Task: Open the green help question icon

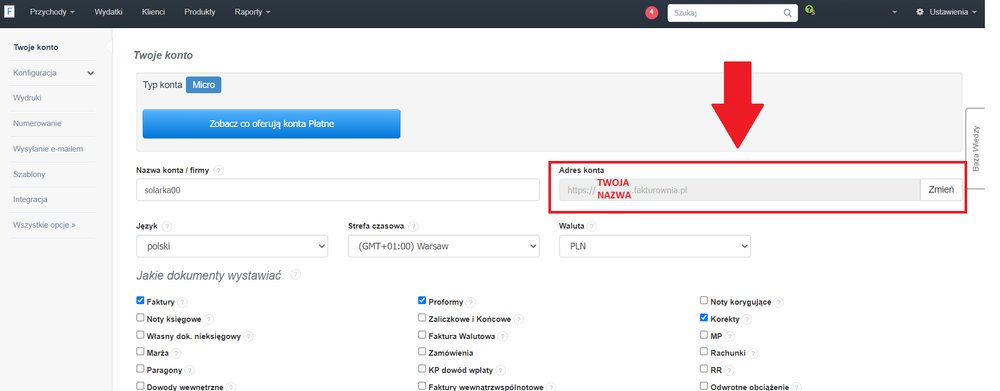Action: [810, 10]
